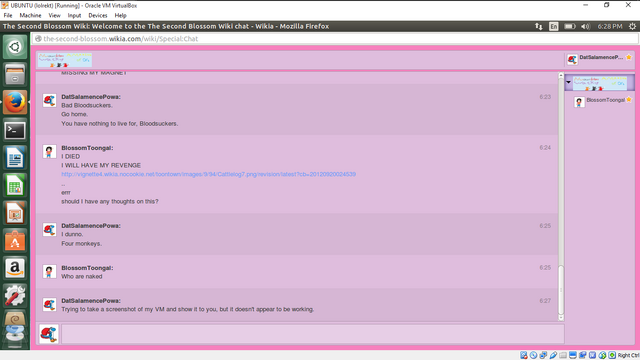This screenshot has height=360, width=640.
Task: Click the 6:27 message timestamp
Action: tap(545, 301)
